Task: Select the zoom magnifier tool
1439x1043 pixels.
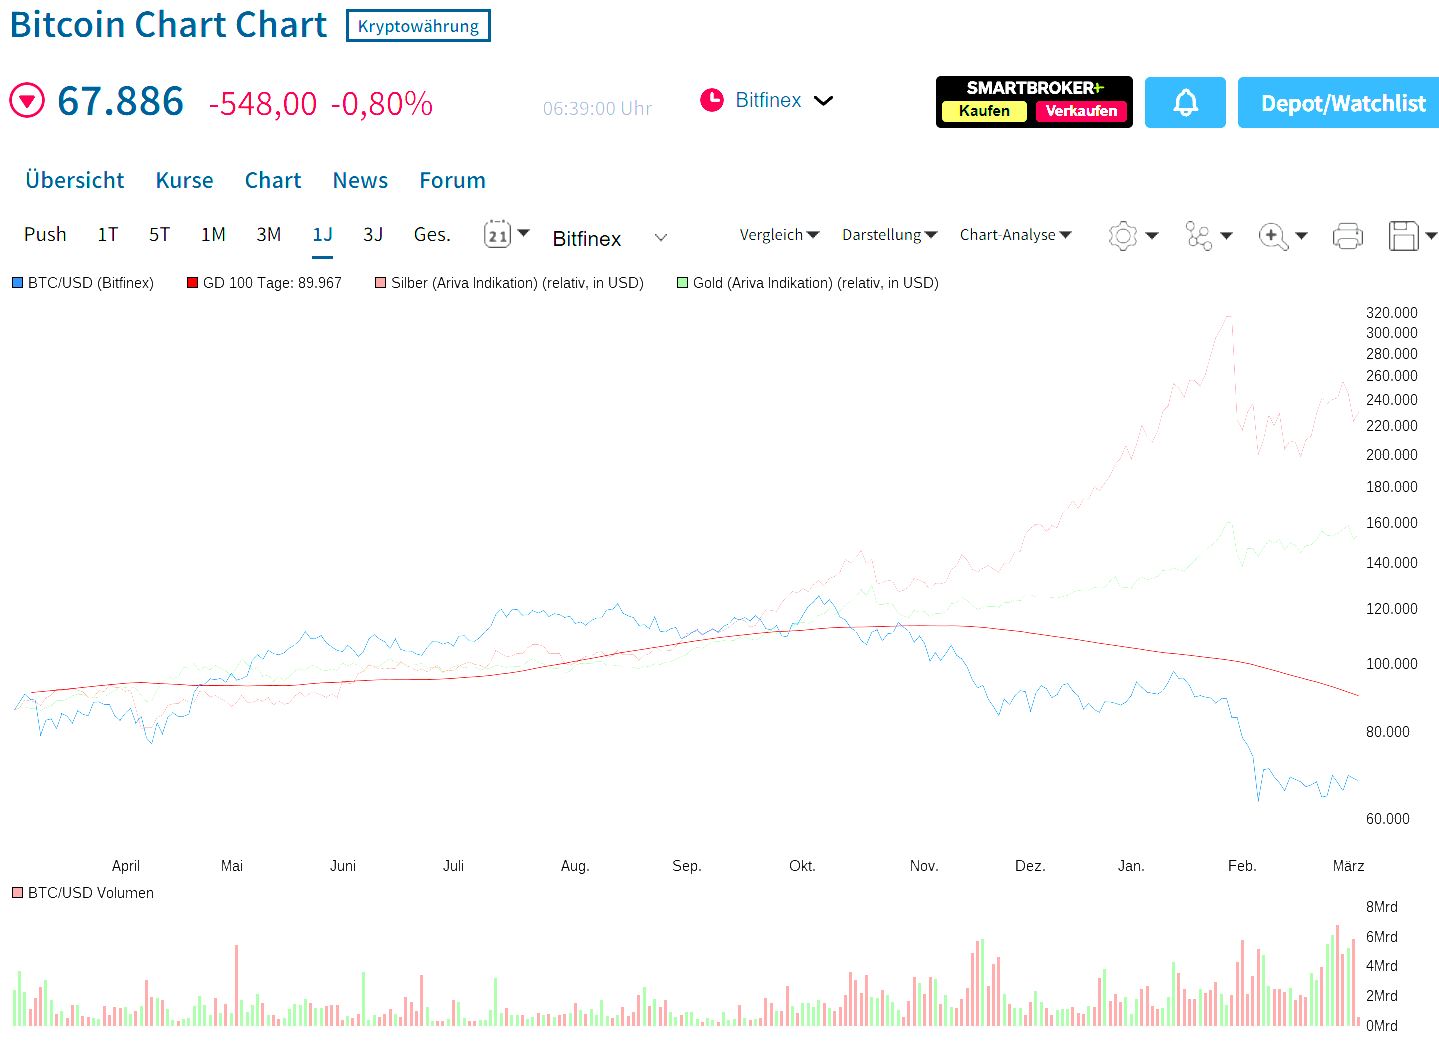Action: (1273, 235)
